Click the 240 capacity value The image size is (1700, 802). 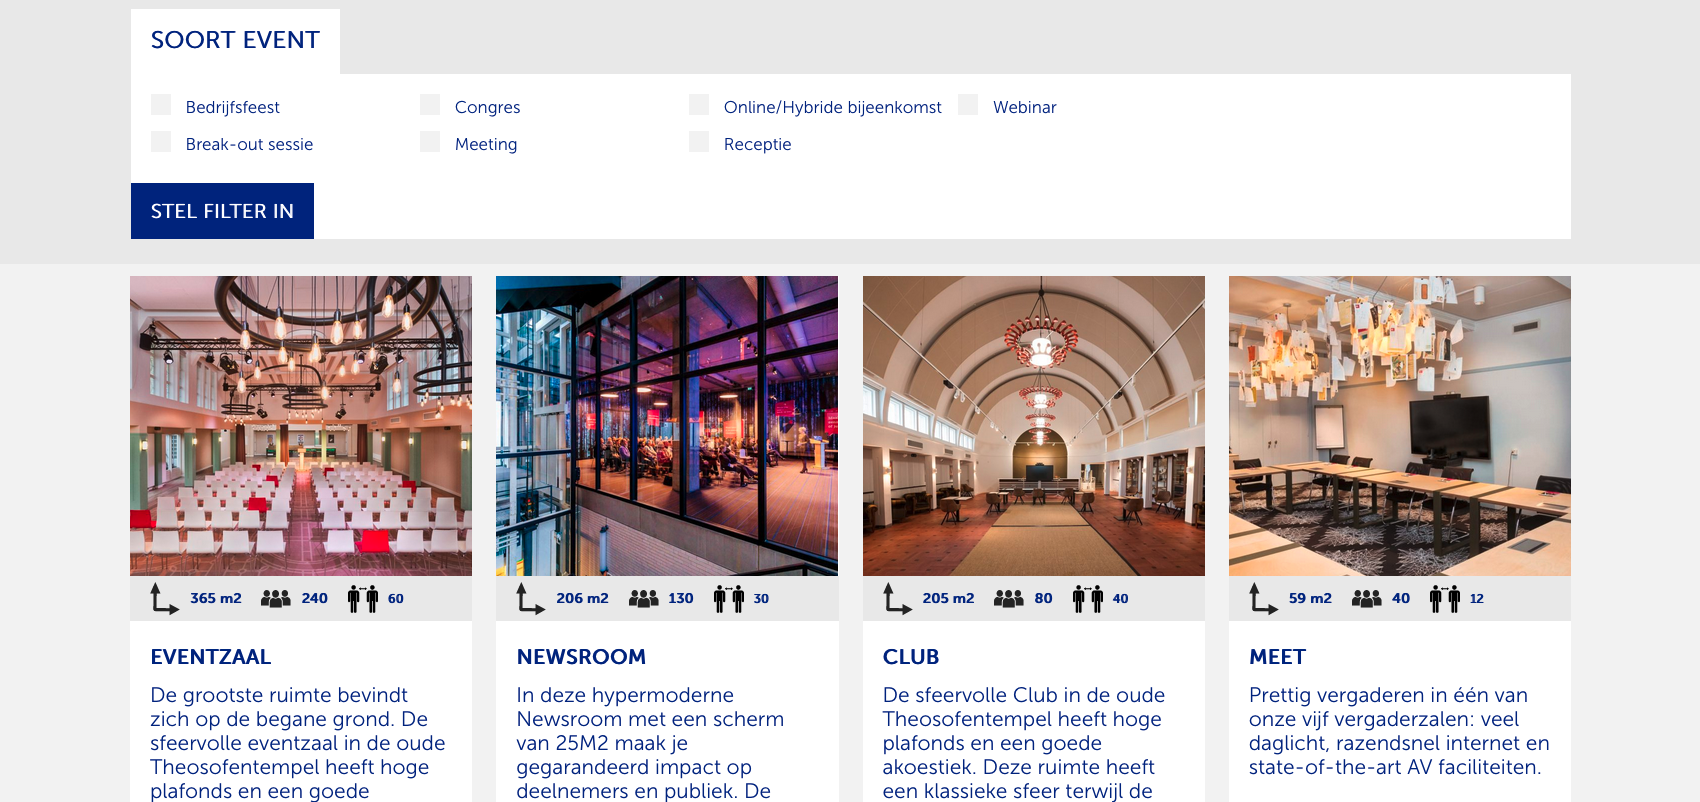315,598
